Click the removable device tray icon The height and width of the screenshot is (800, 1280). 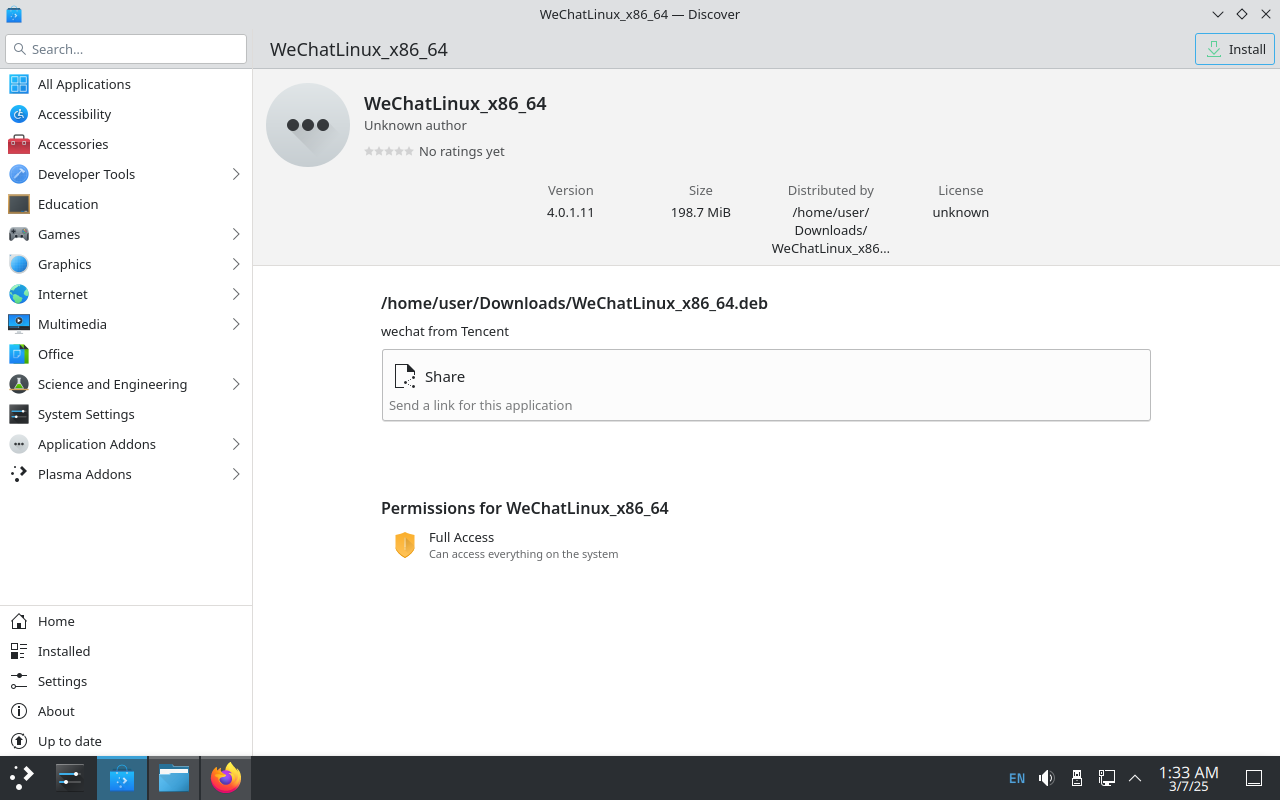(x=1077, y=777)
